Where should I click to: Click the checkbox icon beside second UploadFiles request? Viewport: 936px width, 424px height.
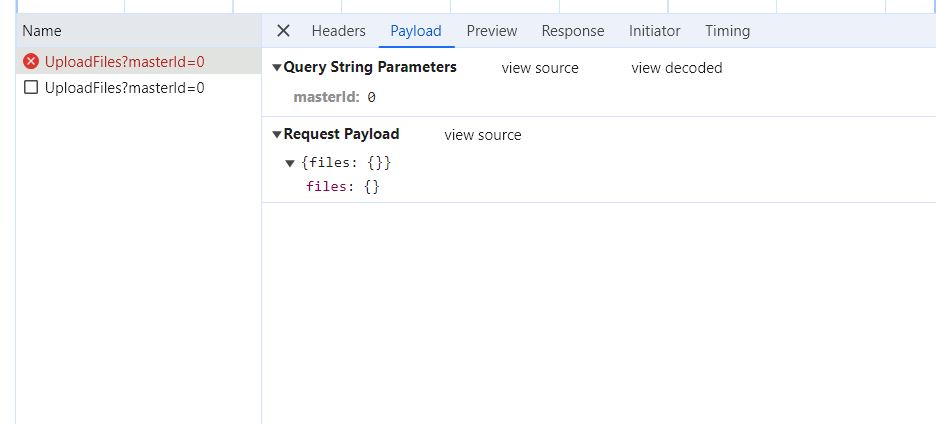tap(31, 88)
